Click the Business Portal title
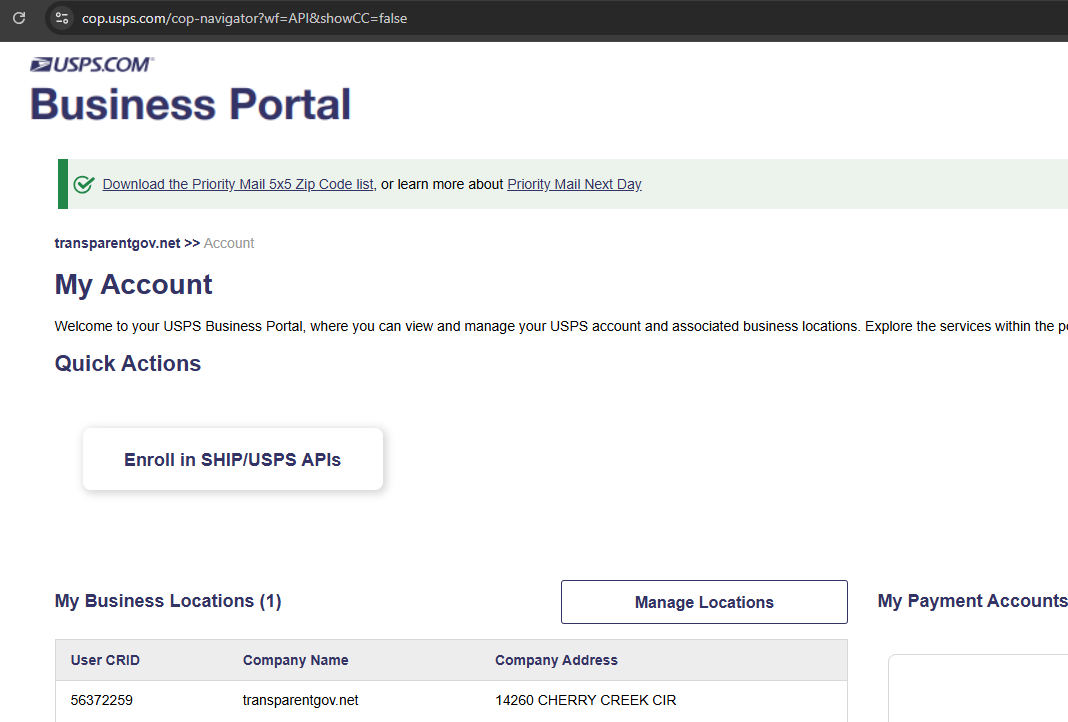The width and height of the screenshot is (1068, 722). 190,105
